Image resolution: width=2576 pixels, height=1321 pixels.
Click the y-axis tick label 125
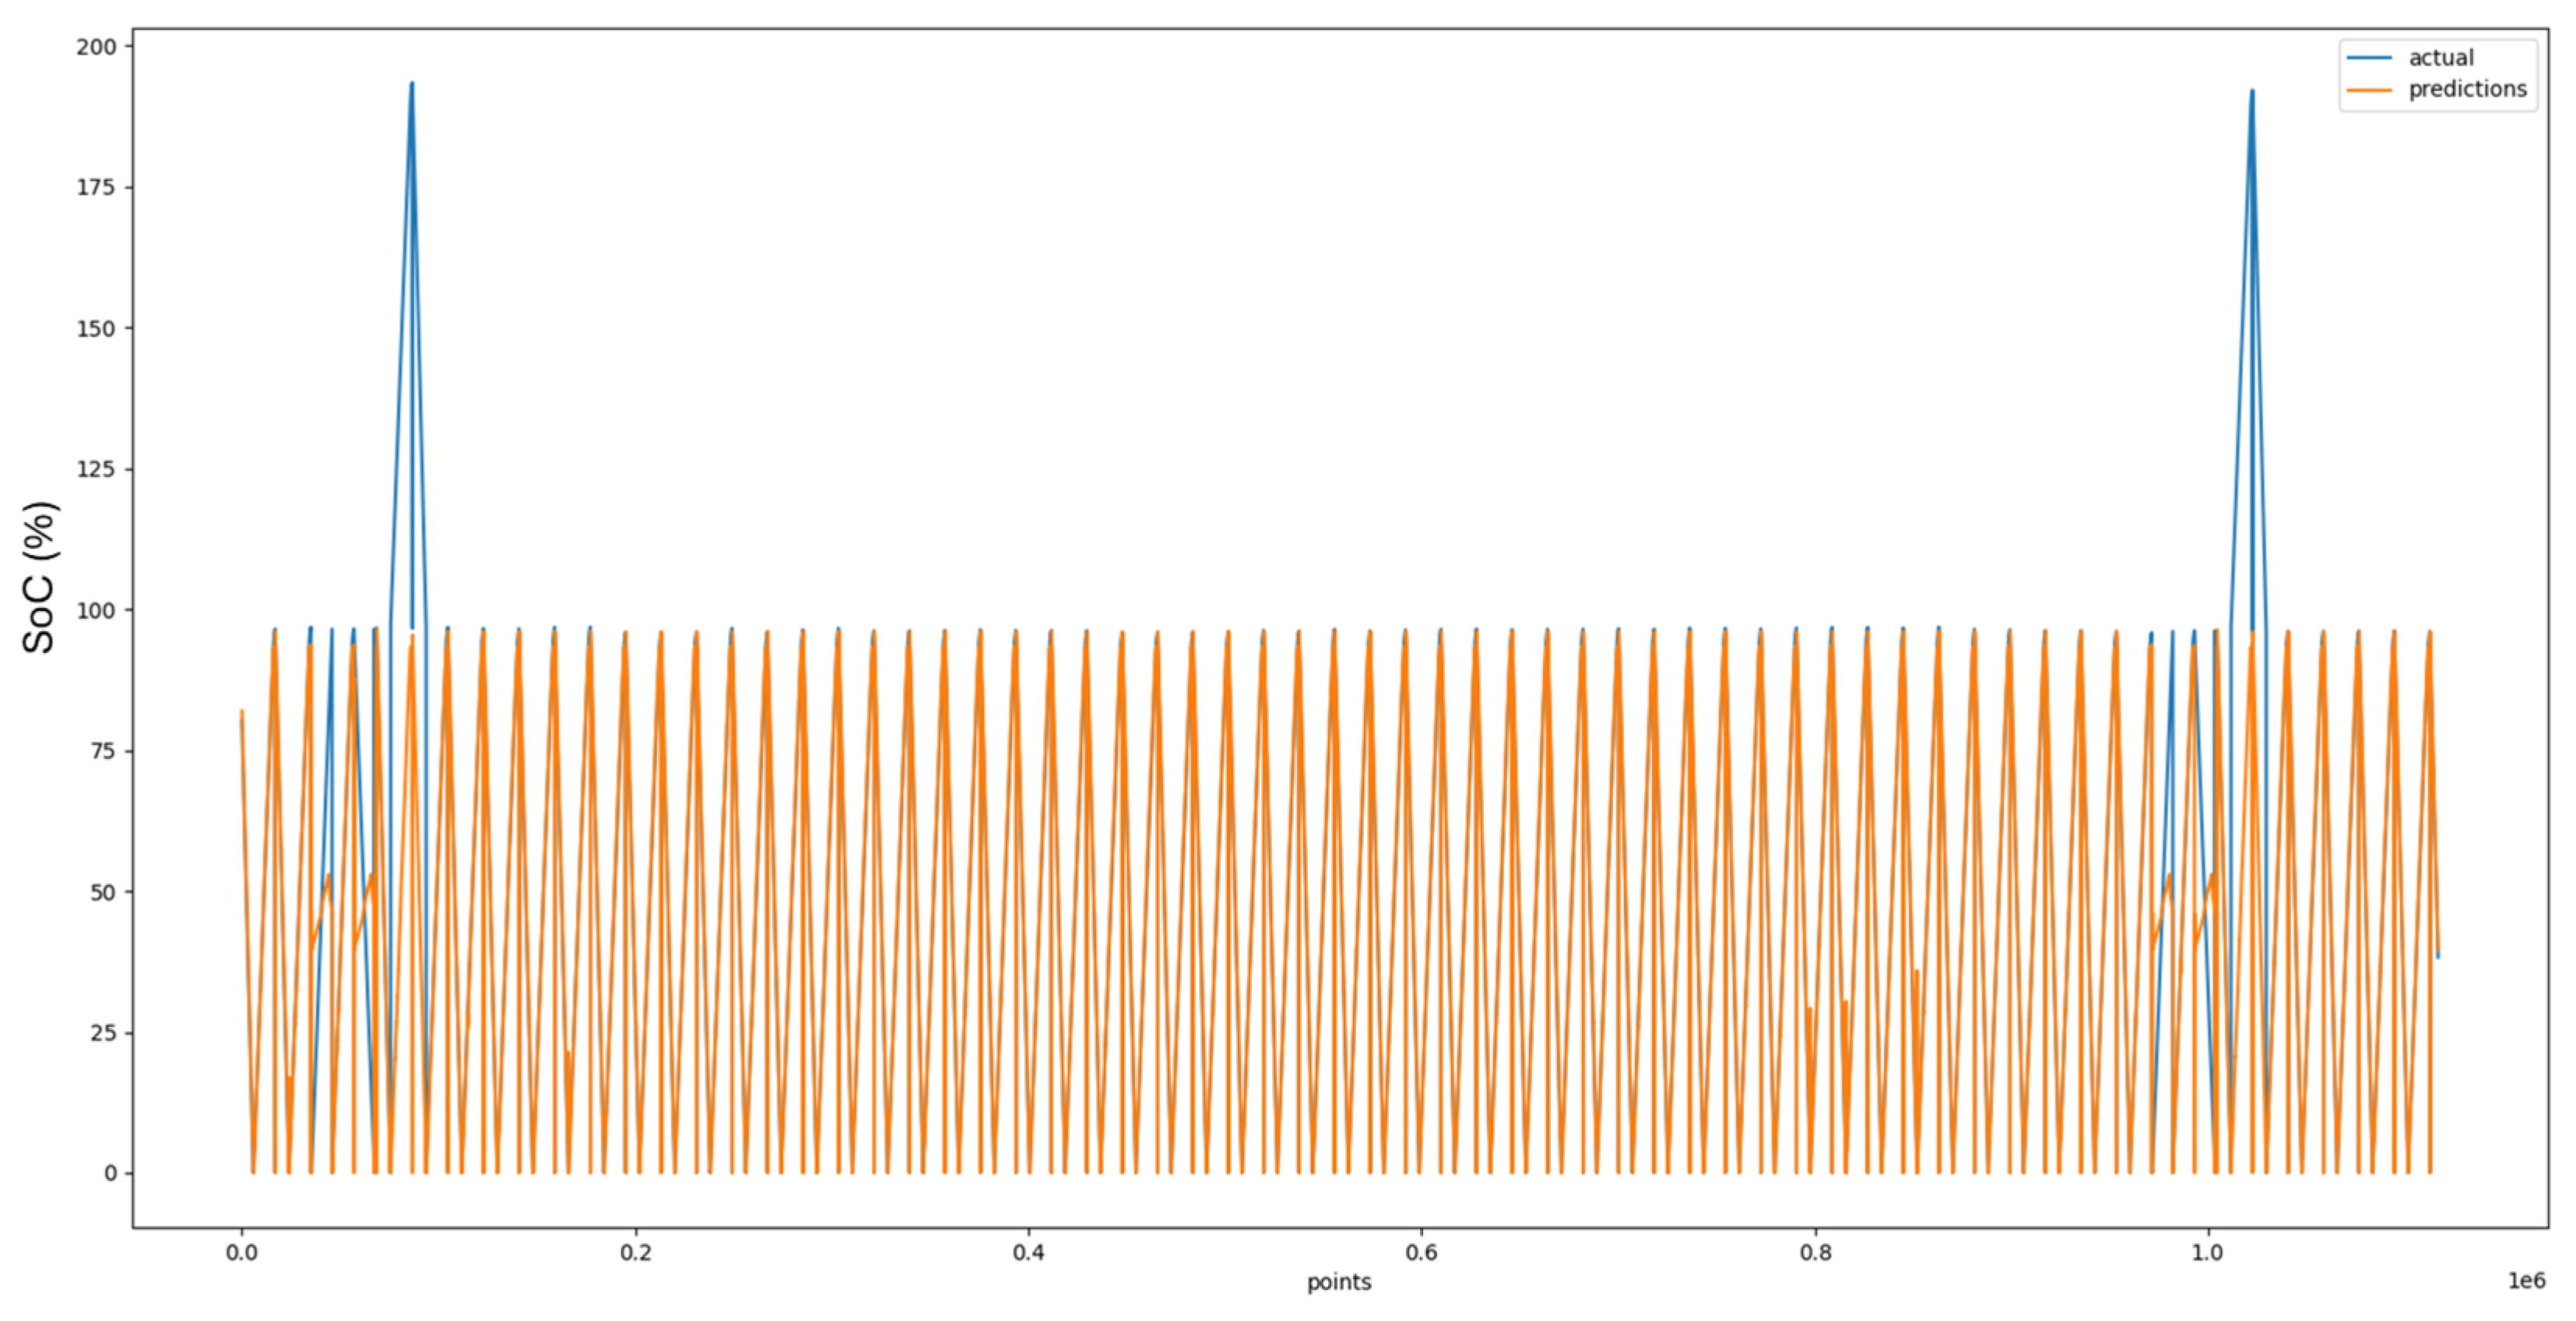97,469
